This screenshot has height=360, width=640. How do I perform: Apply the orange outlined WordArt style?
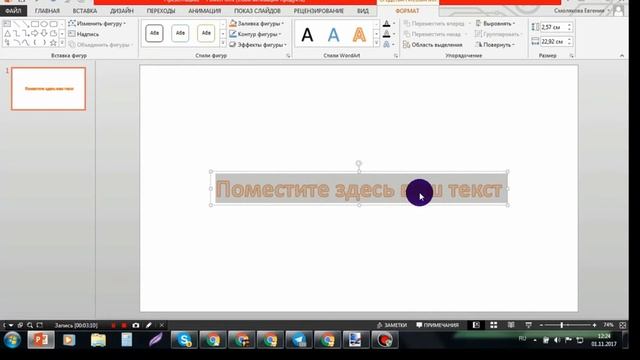(359, 35)
